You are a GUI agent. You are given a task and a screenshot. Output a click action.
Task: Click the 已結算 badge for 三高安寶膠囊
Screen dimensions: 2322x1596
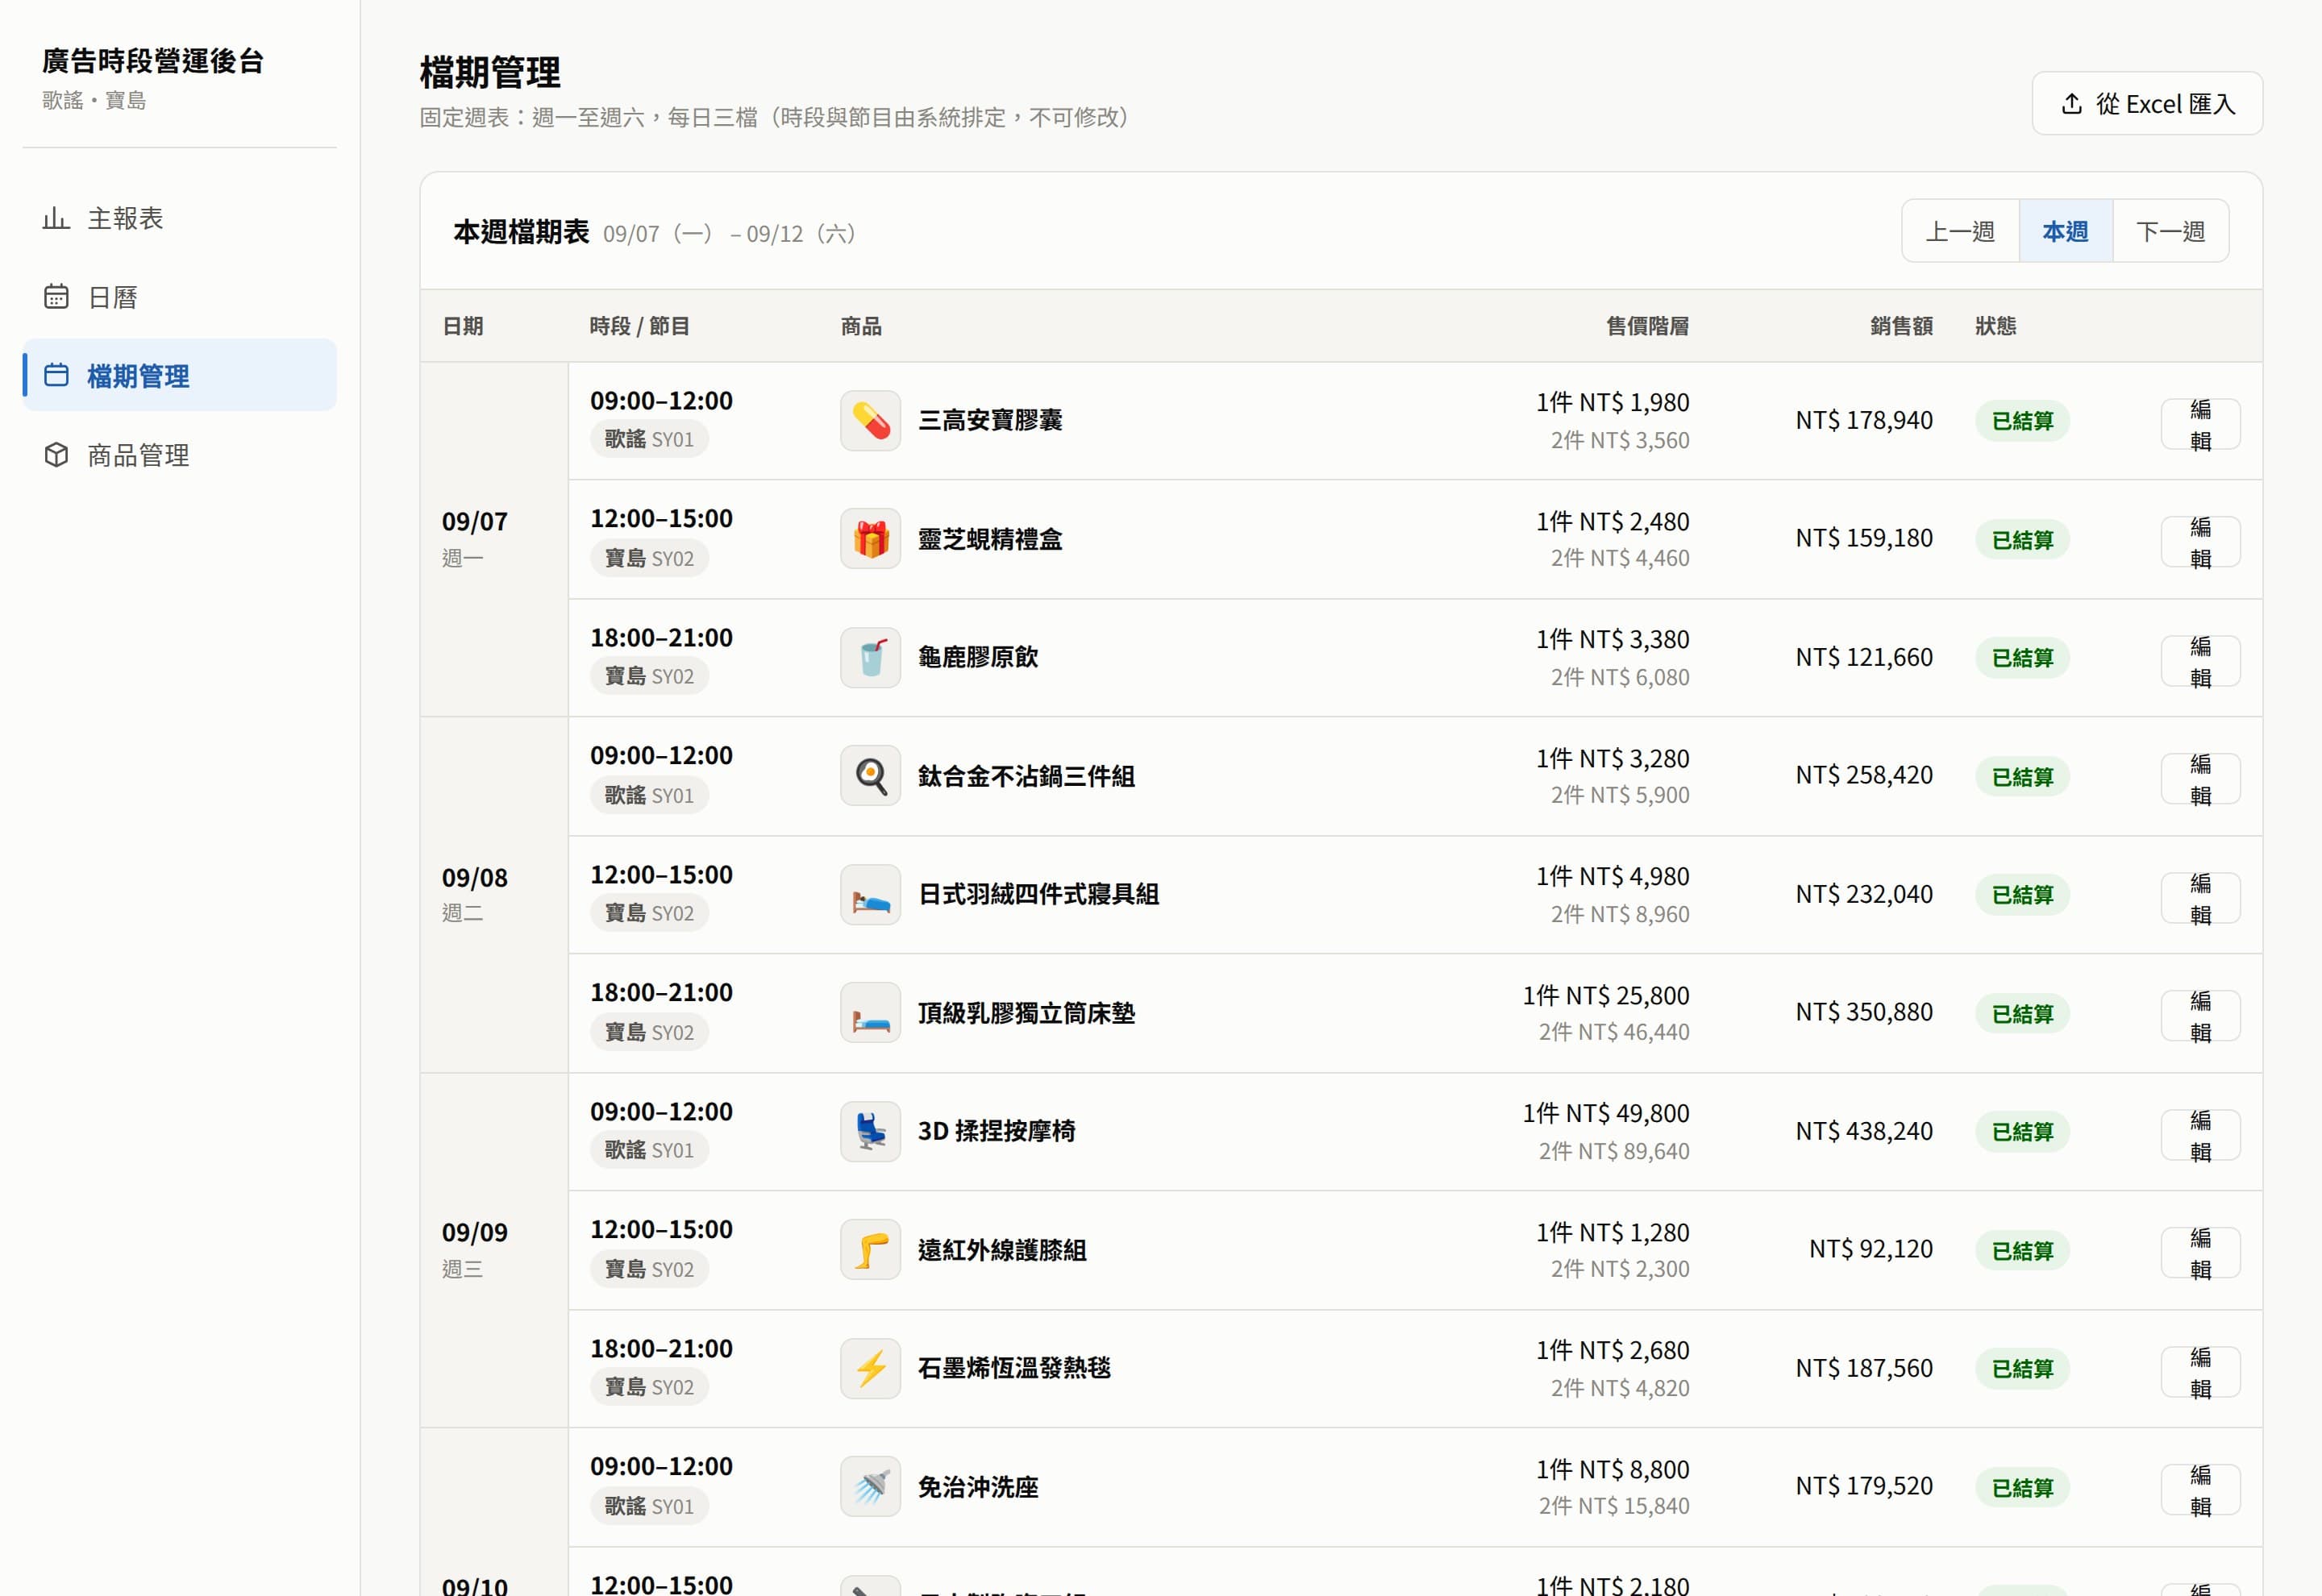[2022, 421]
